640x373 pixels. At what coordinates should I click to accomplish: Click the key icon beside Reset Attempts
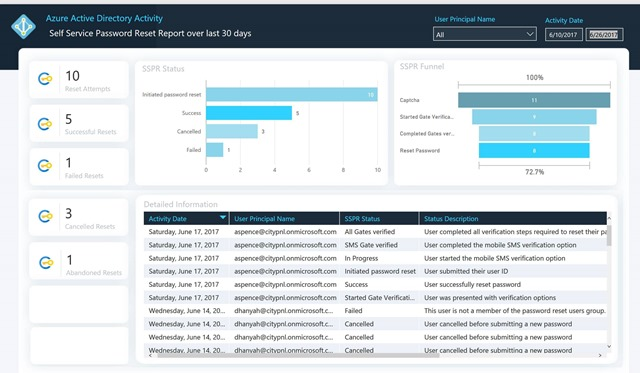(45, 78)
